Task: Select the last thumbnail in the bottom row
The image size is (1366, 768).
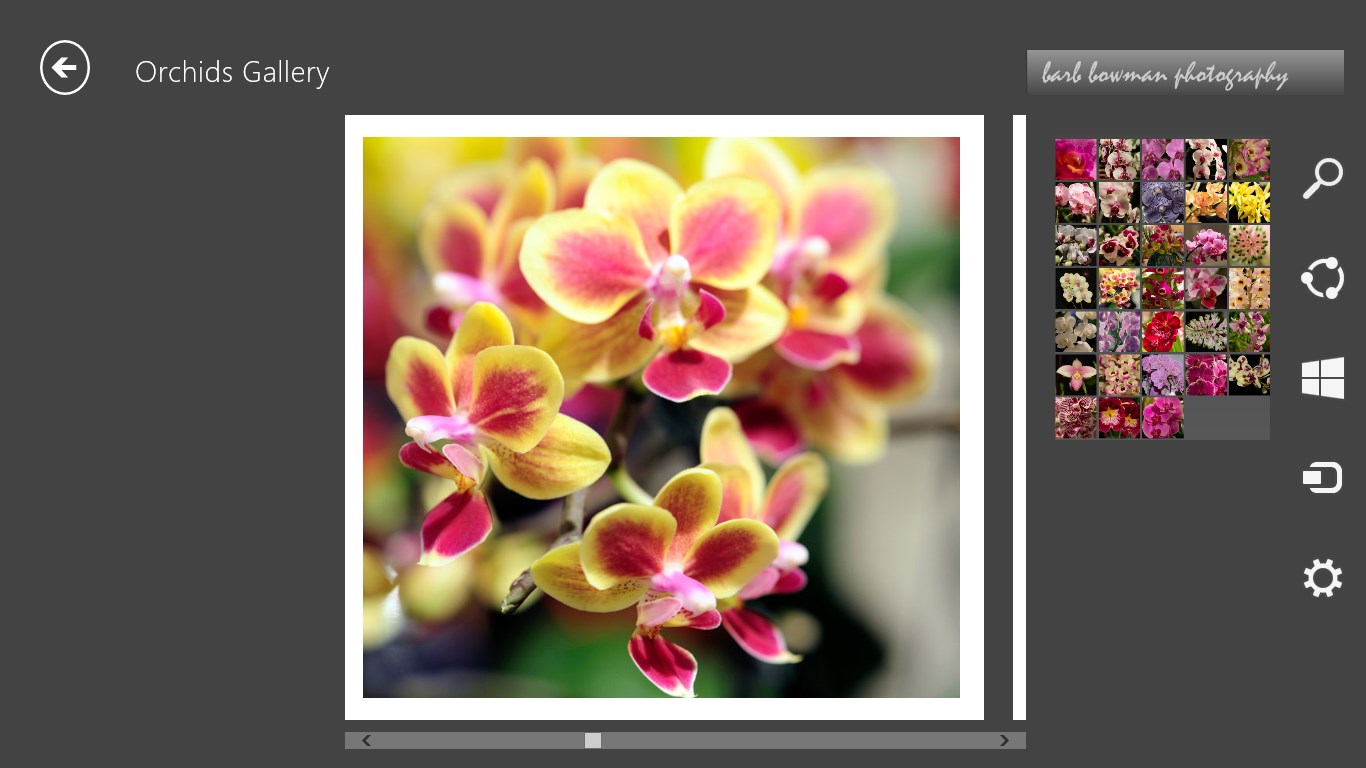Action: pyautogui.click(x=1163, y=417)
